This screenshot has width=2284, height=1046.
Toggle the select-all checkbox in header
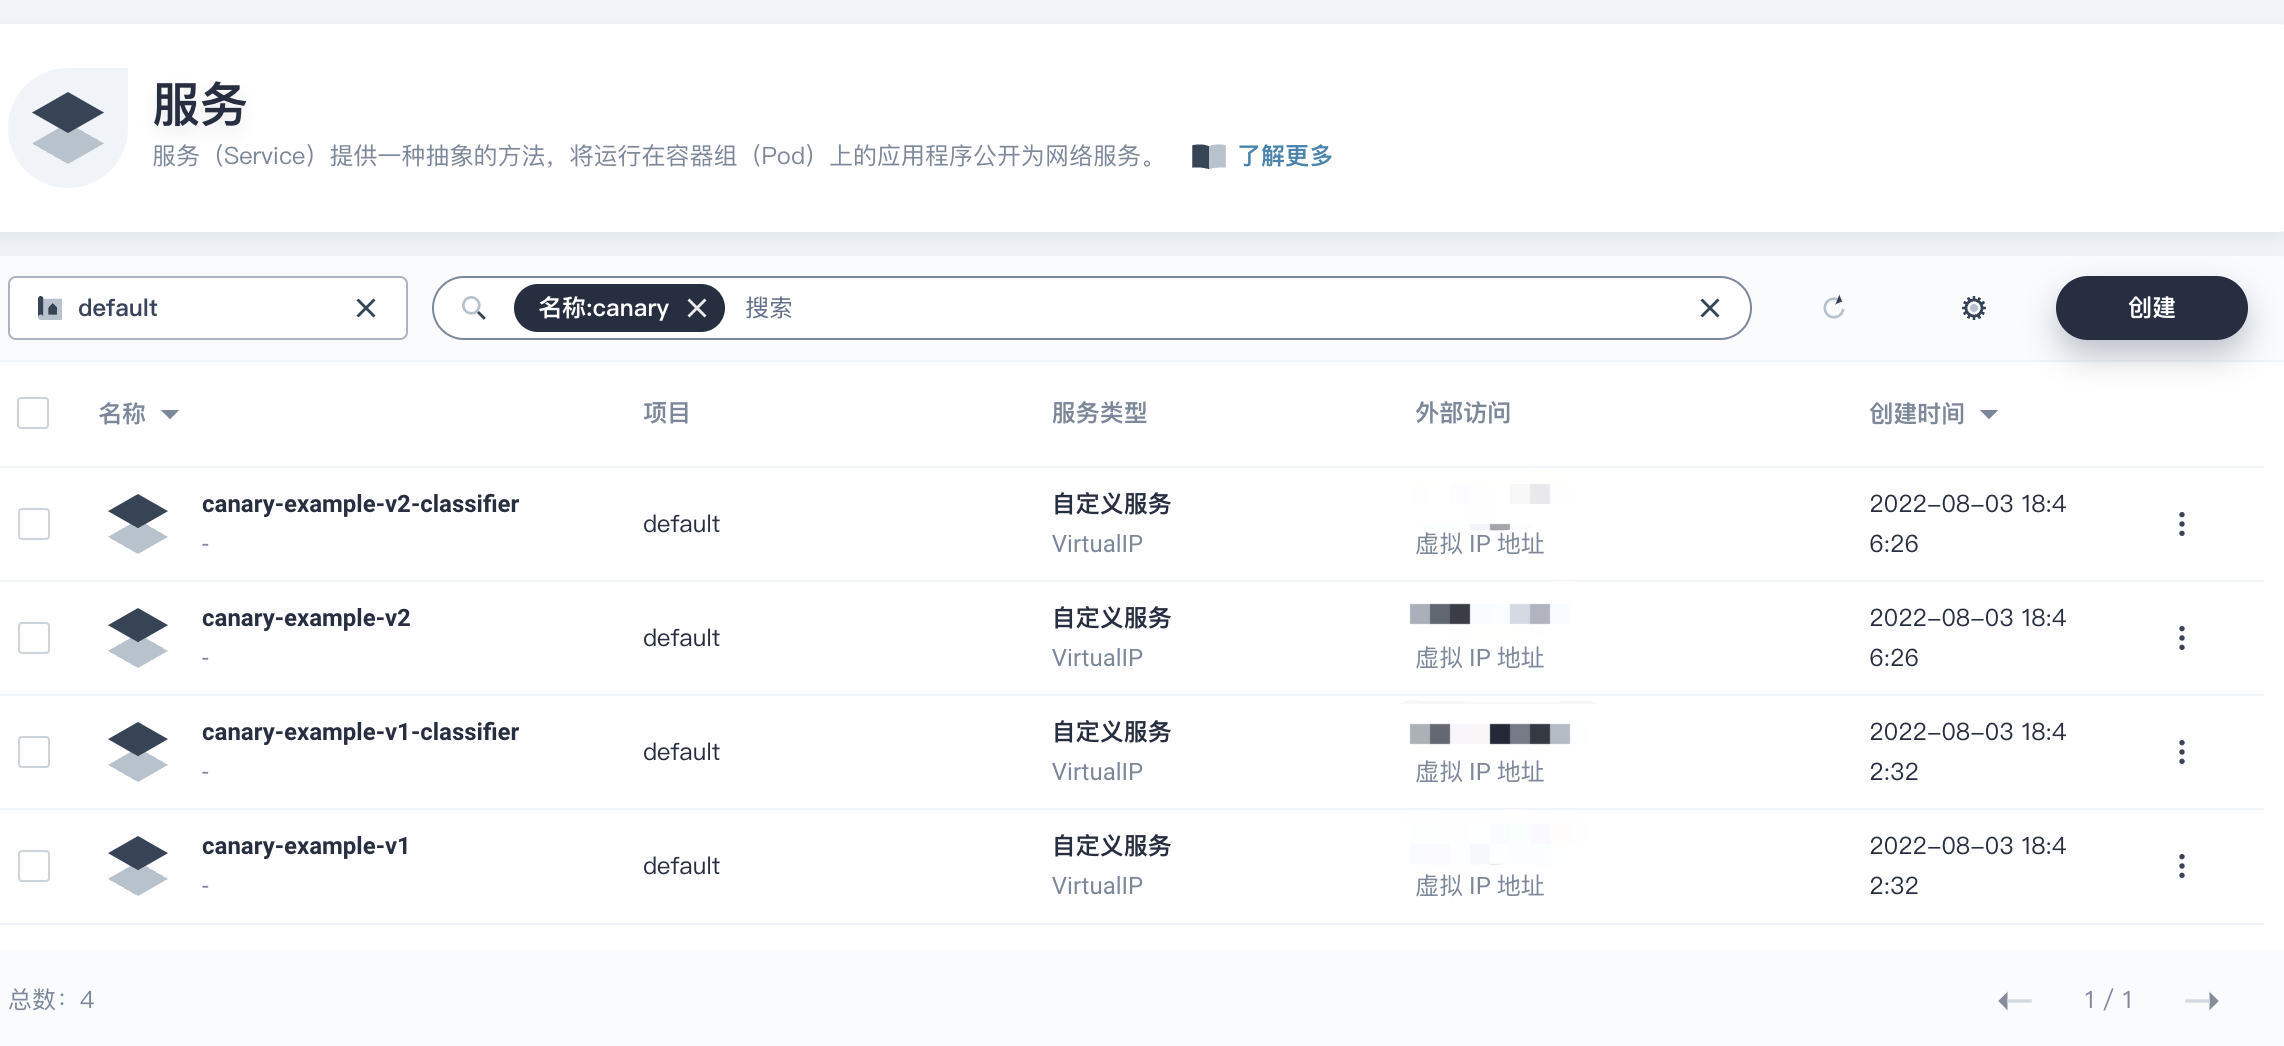pyautogui.click(x=33, y=413)
